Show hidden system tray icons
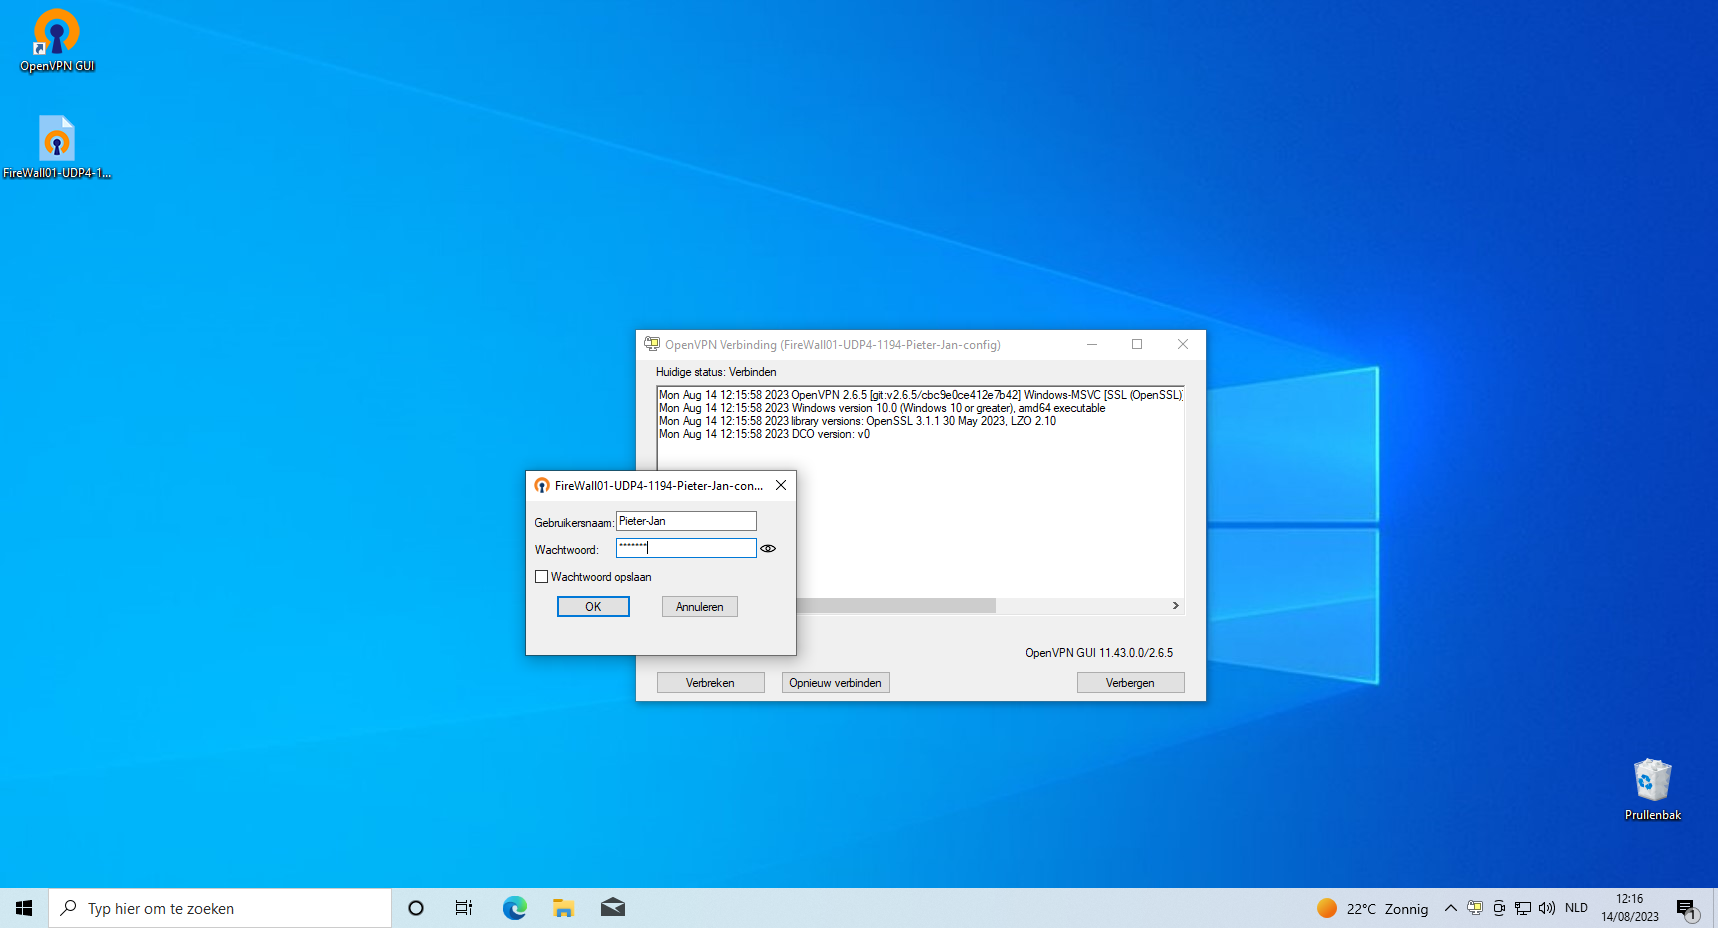The height and width of the screenshot is (928, 1718). [x=1450, y=908]
